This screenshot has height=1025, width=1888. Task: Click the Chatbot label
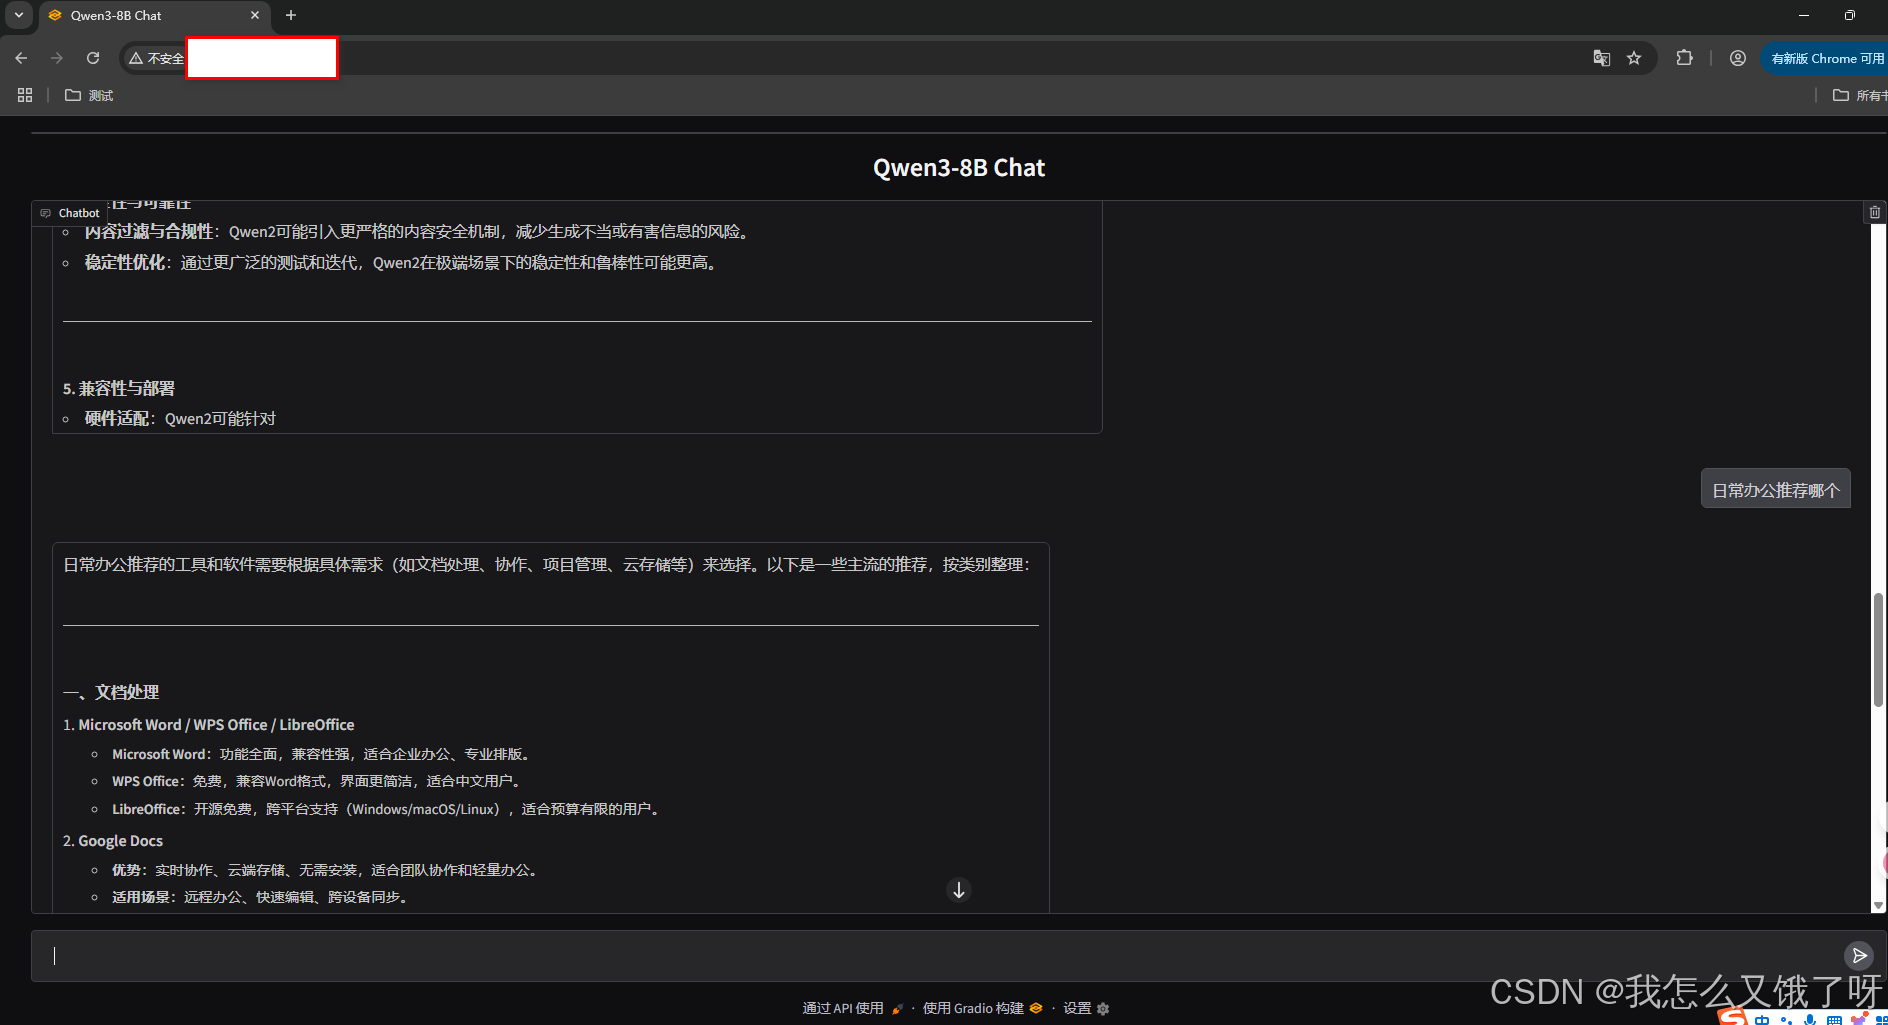point(70,213)
